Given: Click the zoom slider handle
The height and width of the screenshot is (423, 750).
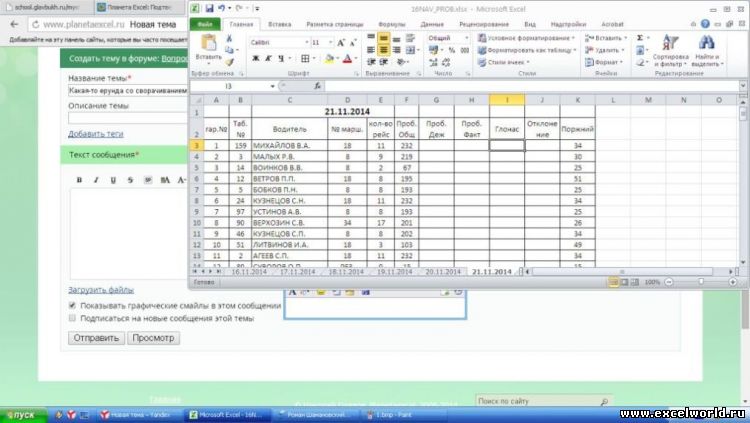Looking at the screenshot, I should pyautogui.click(x=701, y=282).
